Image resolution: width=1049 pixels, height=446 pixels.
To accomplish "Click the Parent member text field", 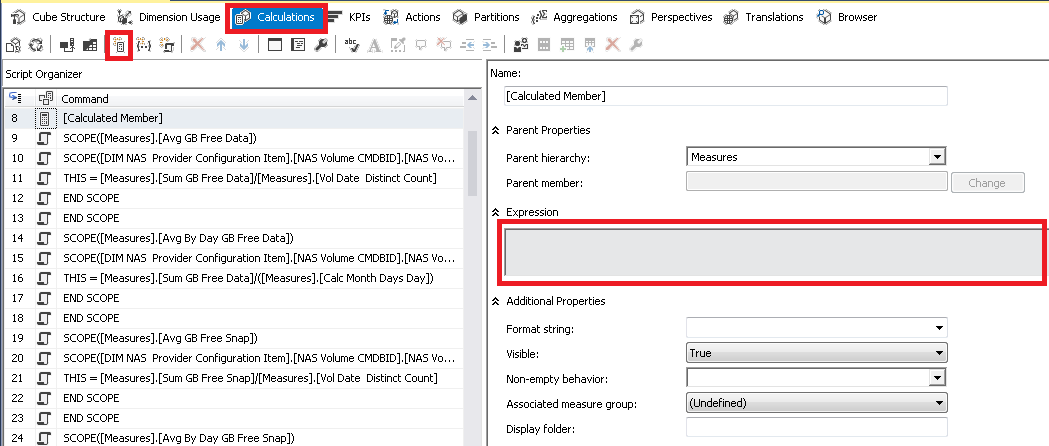I will point(817,182).
